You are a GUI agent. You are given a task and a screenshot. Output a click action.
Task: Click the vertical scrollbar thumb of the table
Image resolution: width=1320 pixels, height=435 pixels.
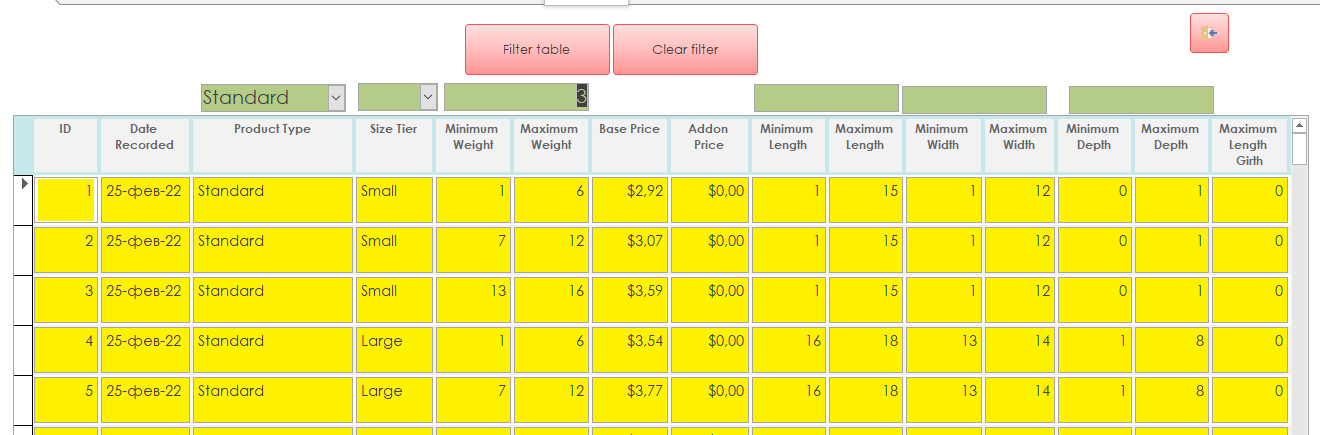(1299, 150)
